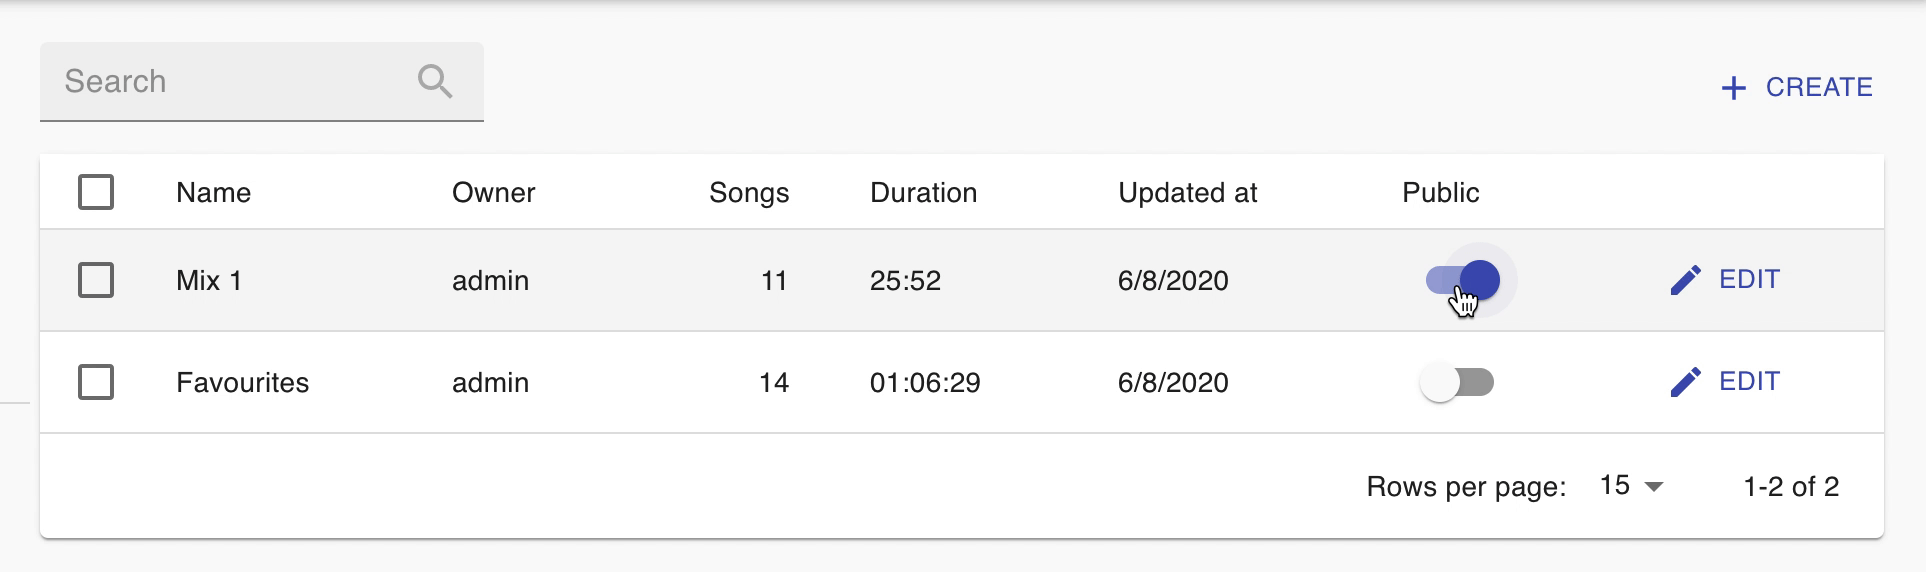Toggle the select-all checkbox in the header
Viewport: 1926px width, 572px height.
tap(96, 192)
